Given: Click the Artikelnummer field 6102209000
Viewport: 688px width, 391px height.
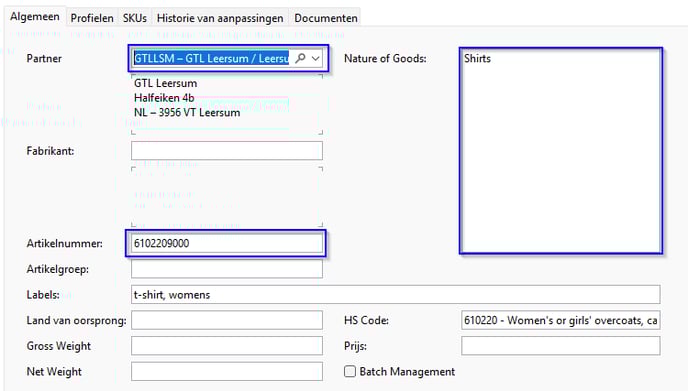Looking at the screenshot, I should click(227, 243).
